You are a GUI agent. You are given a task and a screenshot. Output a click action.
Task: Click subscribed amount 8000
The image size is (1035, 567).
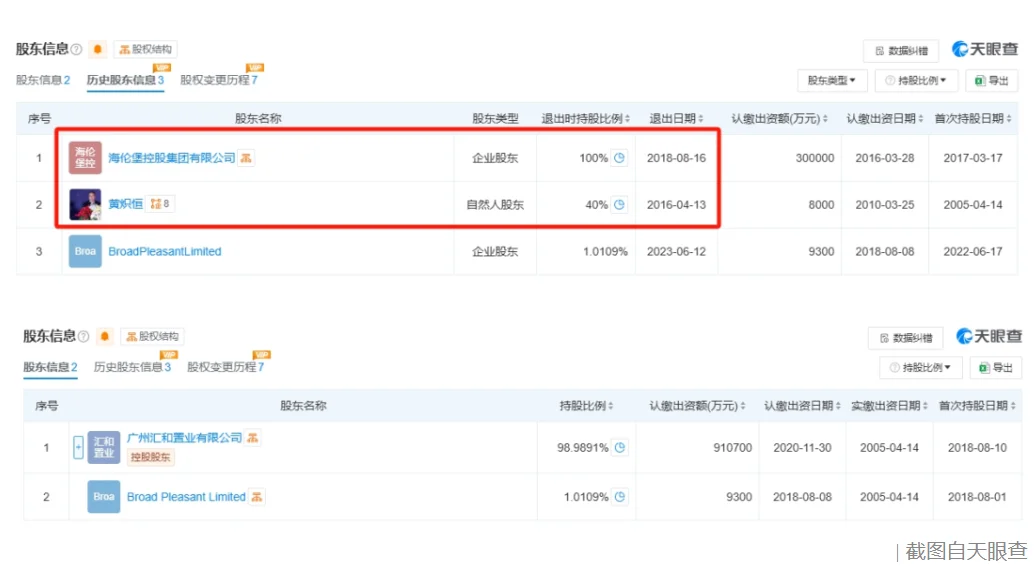tap(821, 205)
